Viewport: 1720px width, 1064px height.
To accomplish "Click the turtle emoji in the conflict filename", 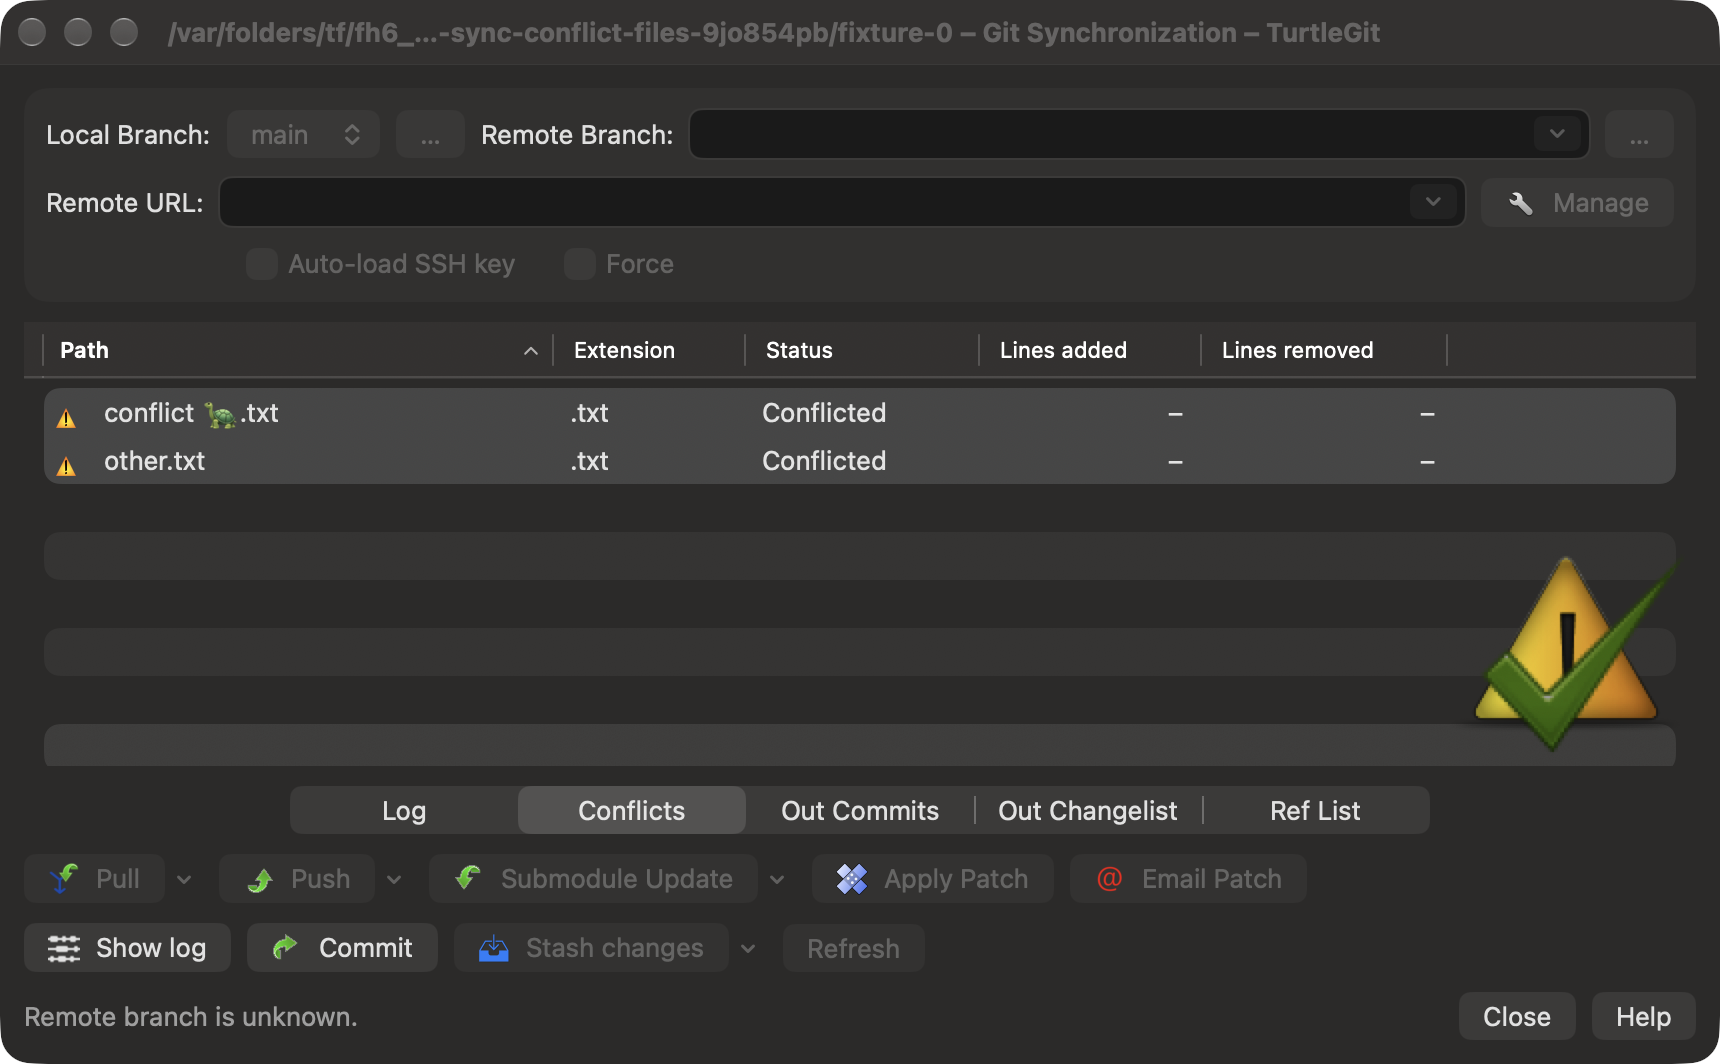I will point(220,414).
